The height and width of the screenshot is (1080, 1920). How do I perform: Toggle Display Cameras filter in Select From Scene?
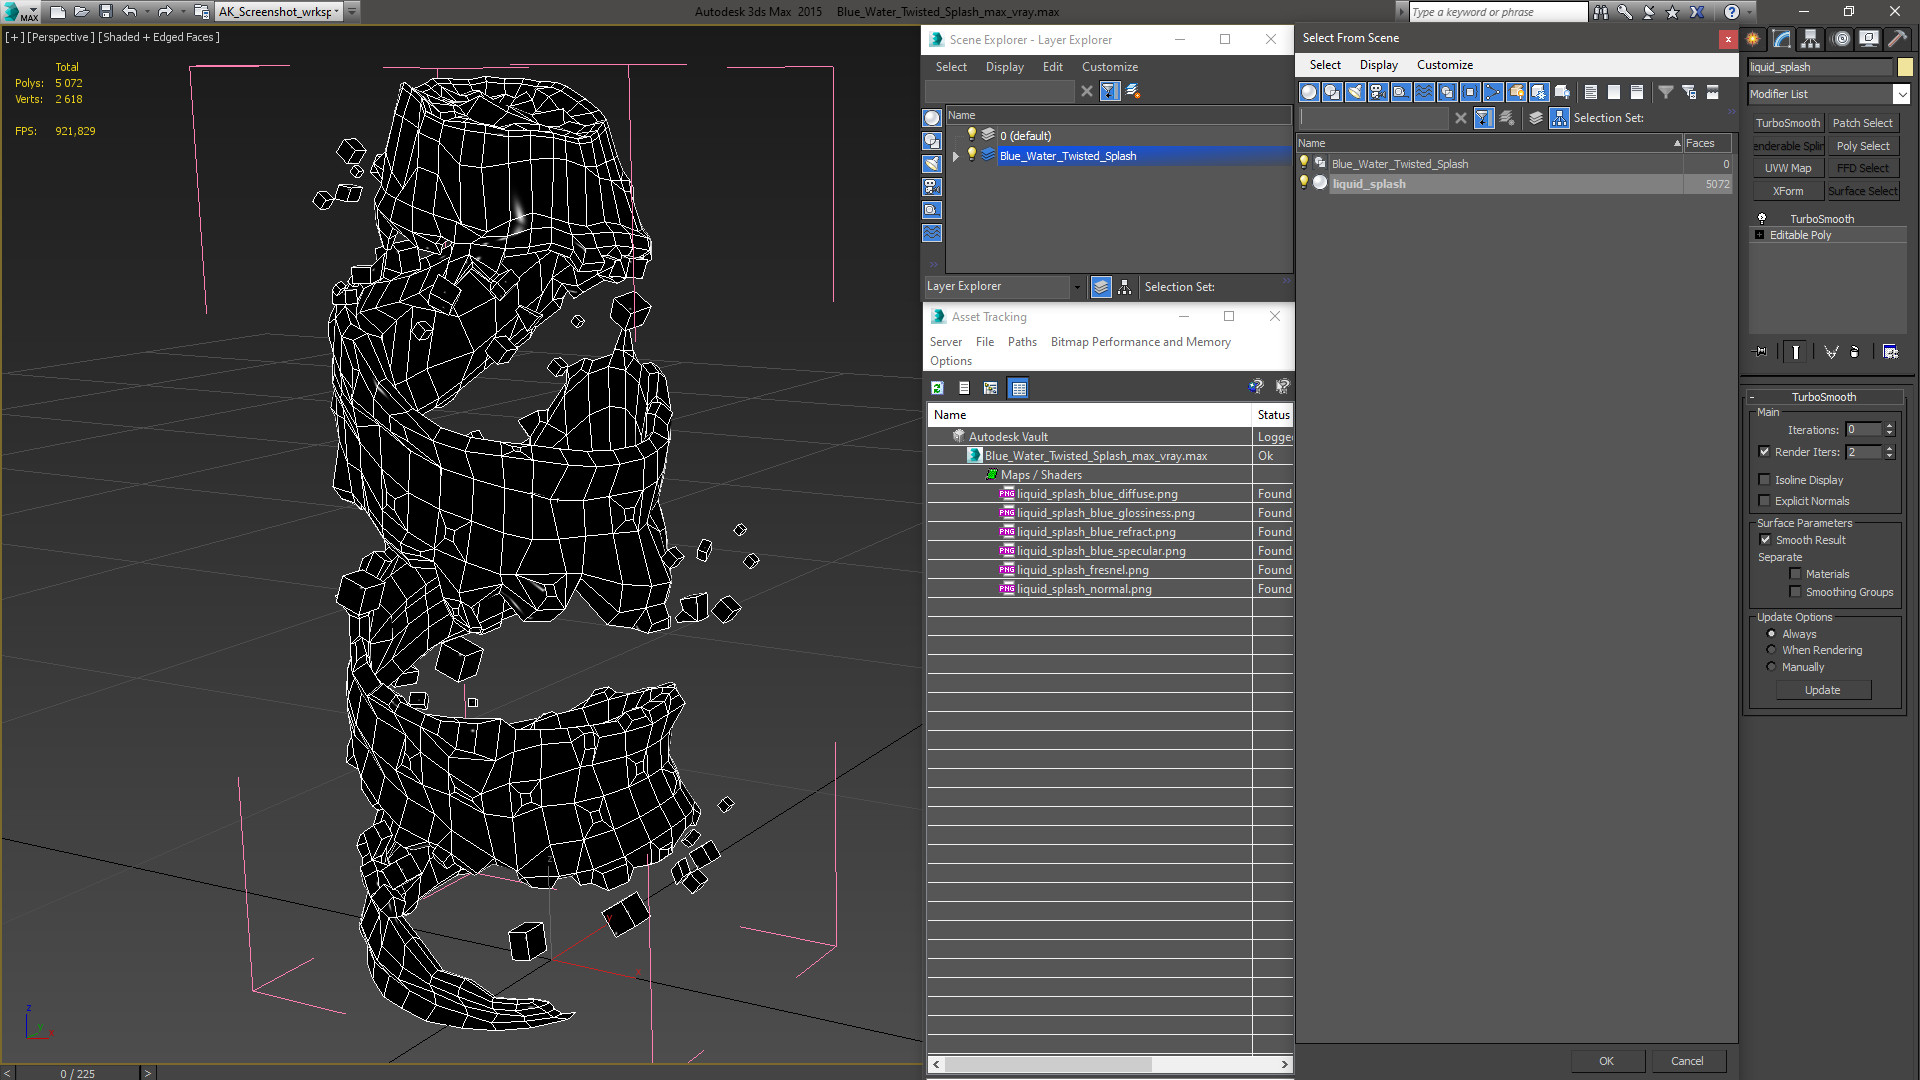pyautogui.click(x=1378, y=92)
